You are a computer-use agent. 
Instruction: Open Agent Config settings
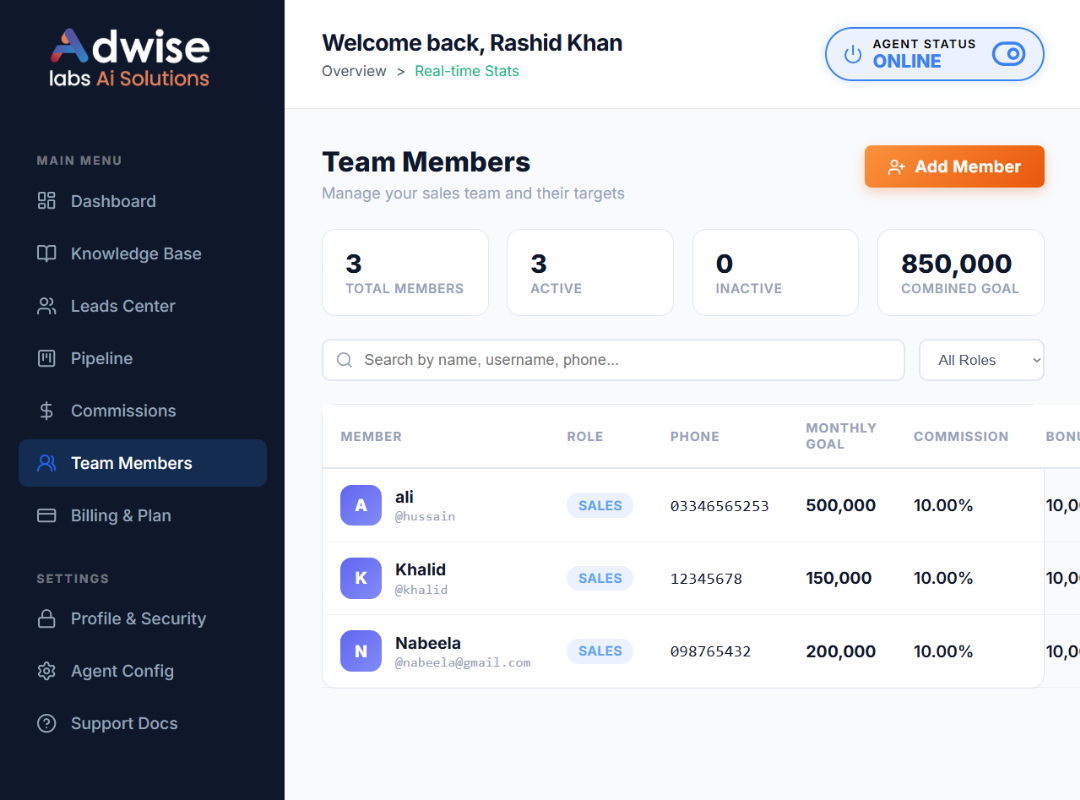[x=143, y=670]
